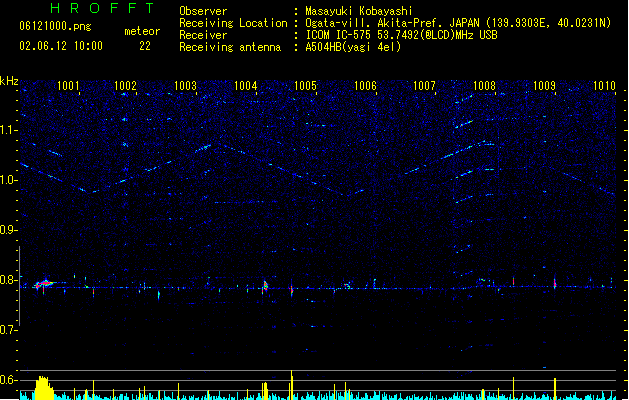Click the 1010 time marker
Viewport: 629px width, 400px height.
click(604, 86)
